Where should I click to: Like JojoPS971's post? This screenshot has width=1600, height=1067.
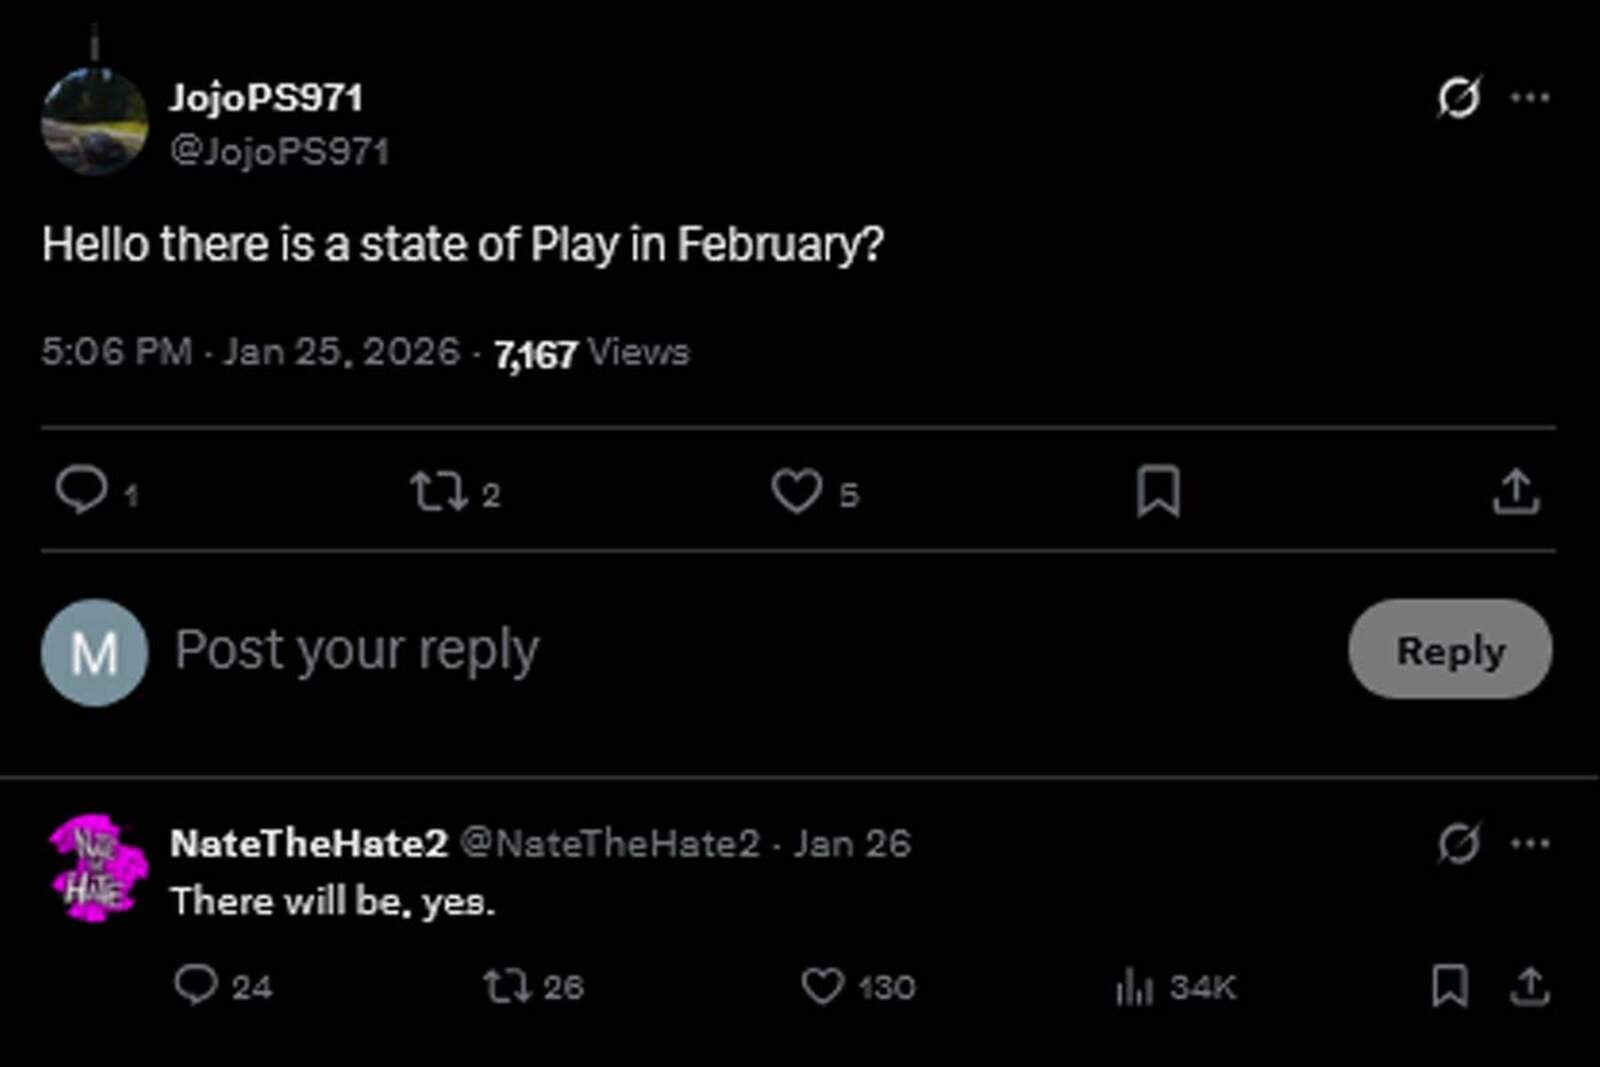[x=799, y=490]
